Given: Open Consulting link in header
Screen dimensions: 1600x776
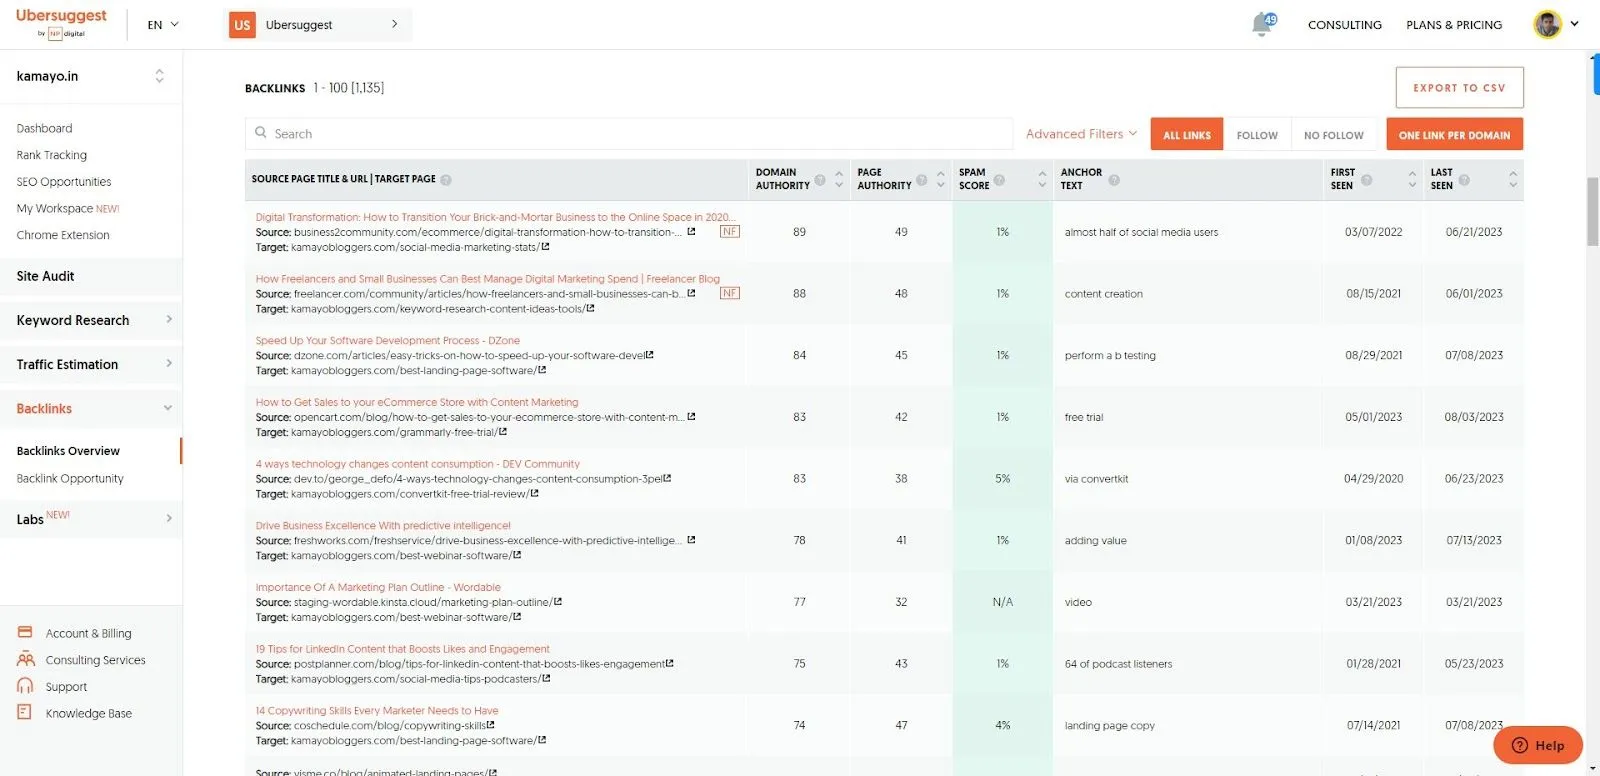Looking at the screenshot, I should [x=1345, y=25].
